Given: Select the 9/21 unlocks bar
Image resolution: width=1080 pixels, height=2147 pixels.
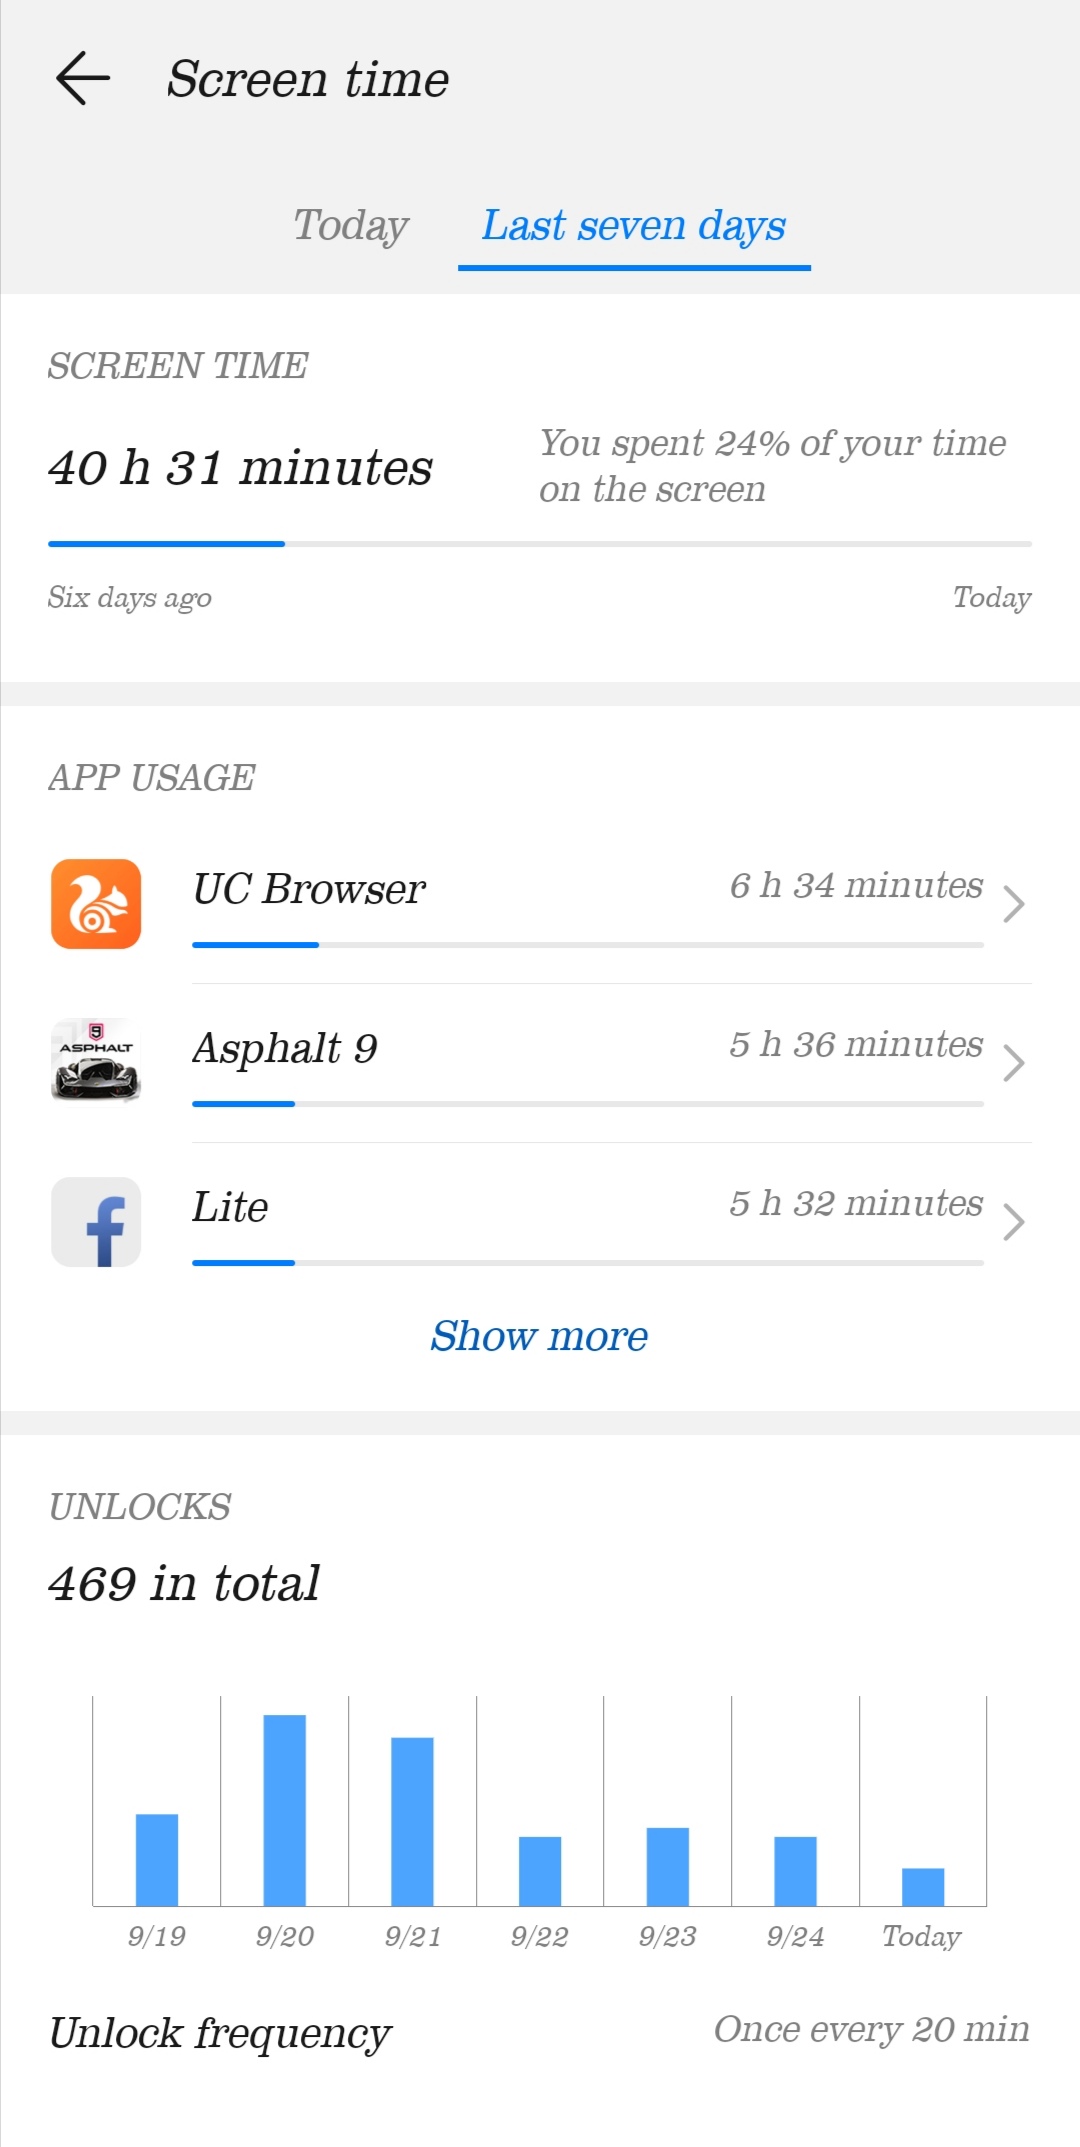Looking at the screenshot, I should (412, 1821).
